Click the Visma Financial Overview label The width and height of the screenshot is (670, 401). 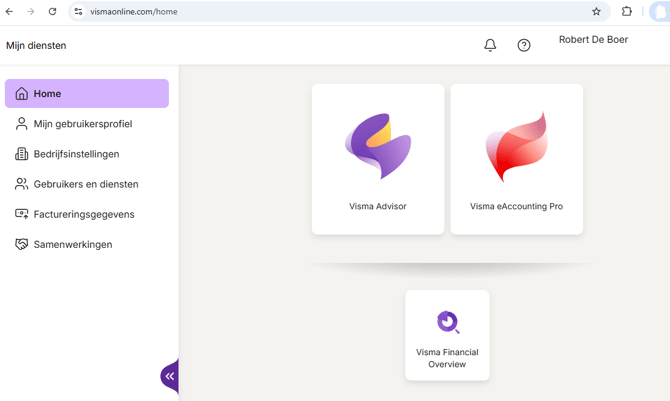pos(447,358)
